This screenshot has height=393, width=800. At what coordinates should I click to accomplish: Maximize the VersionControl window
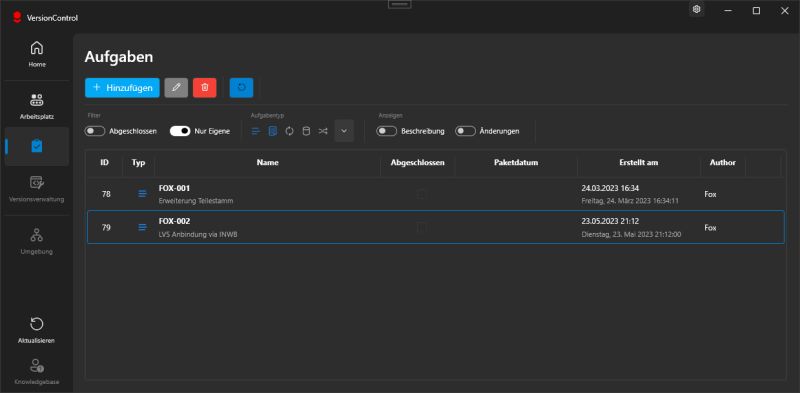(x=757, y=11)
